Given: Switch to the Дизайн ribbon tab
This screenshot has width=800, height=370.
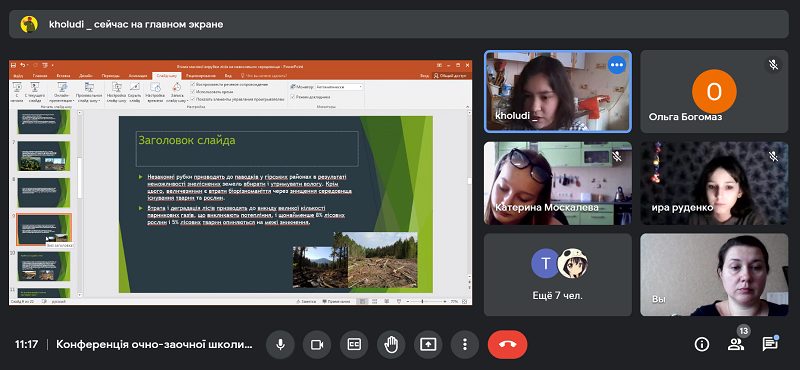Looking at the screenshot, I should click(85, 76).
